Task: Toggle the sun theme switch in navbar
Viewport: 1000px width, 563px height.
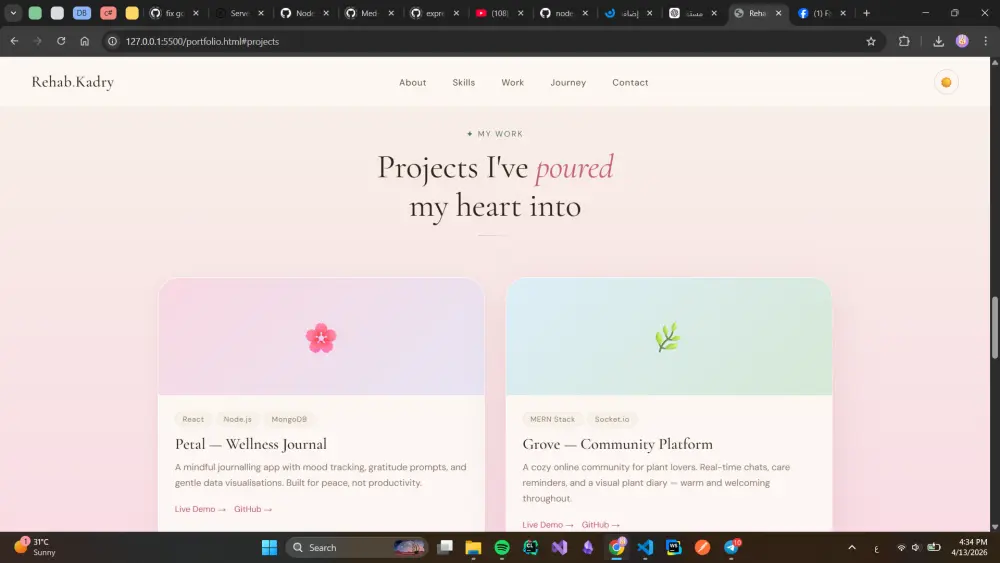Action: pos(946,82)
